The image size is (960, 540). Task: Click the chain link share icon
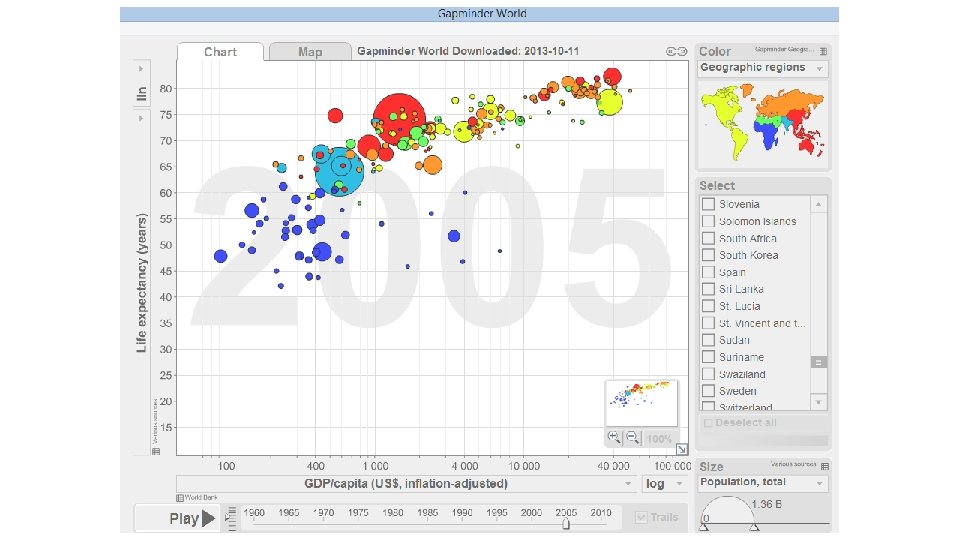point(677,51)
